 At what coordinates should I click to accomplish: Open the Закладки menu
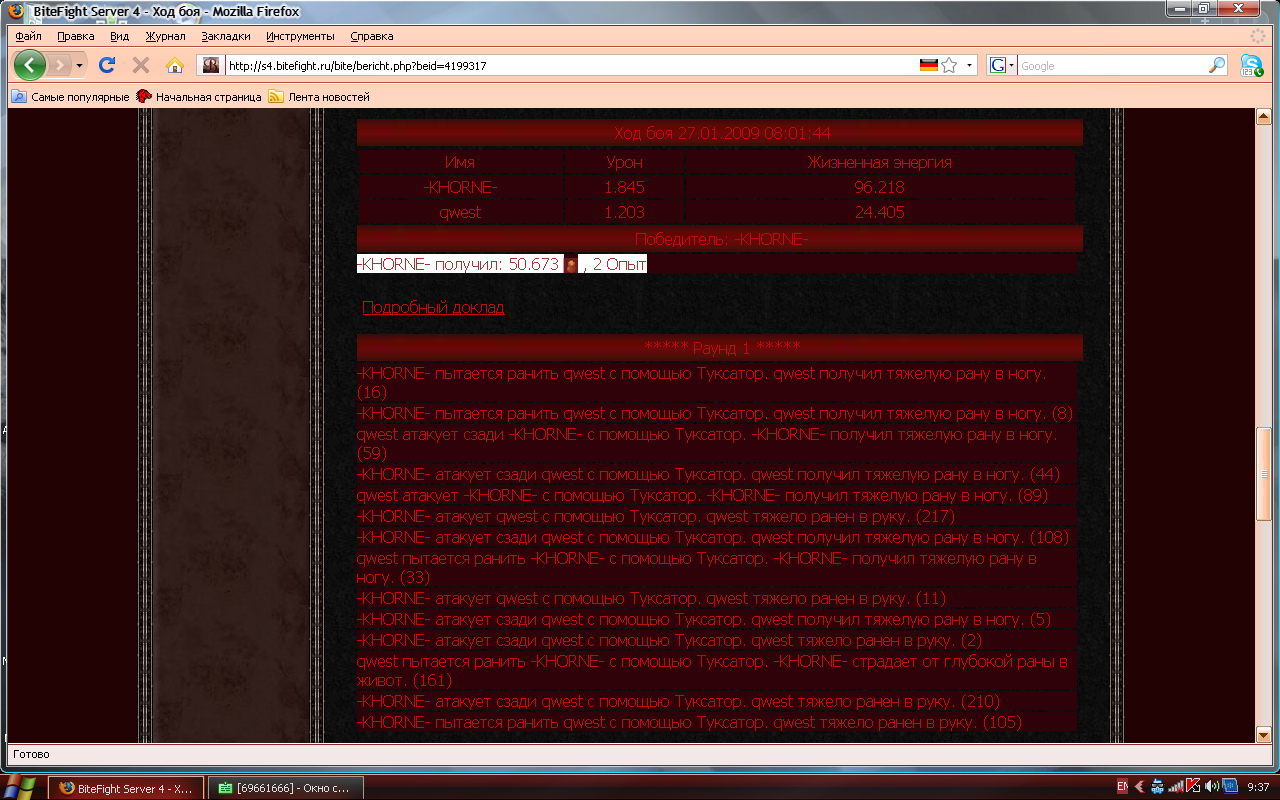223,36
